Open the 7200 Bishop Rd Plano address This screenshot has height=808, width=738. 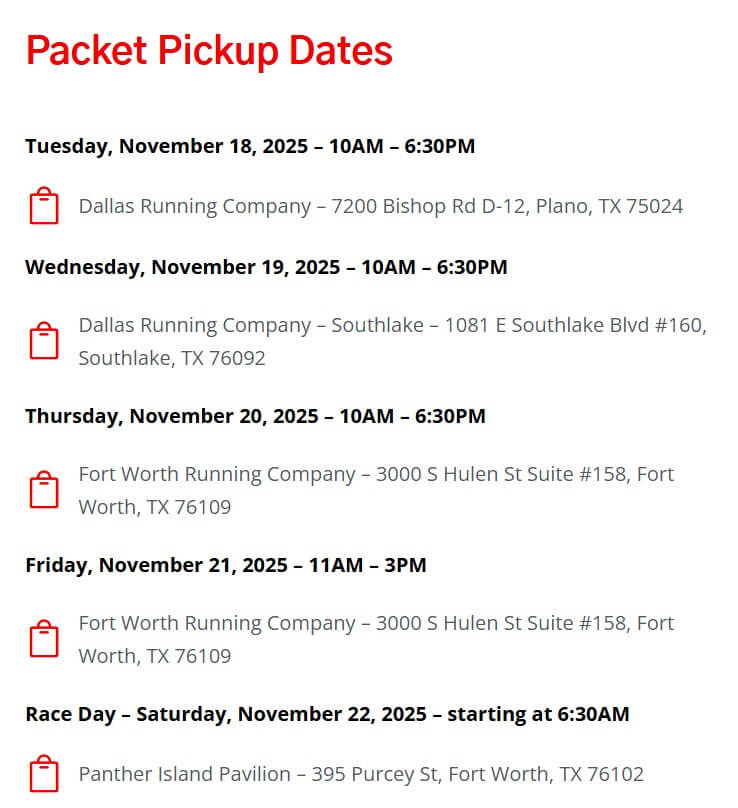381,206
